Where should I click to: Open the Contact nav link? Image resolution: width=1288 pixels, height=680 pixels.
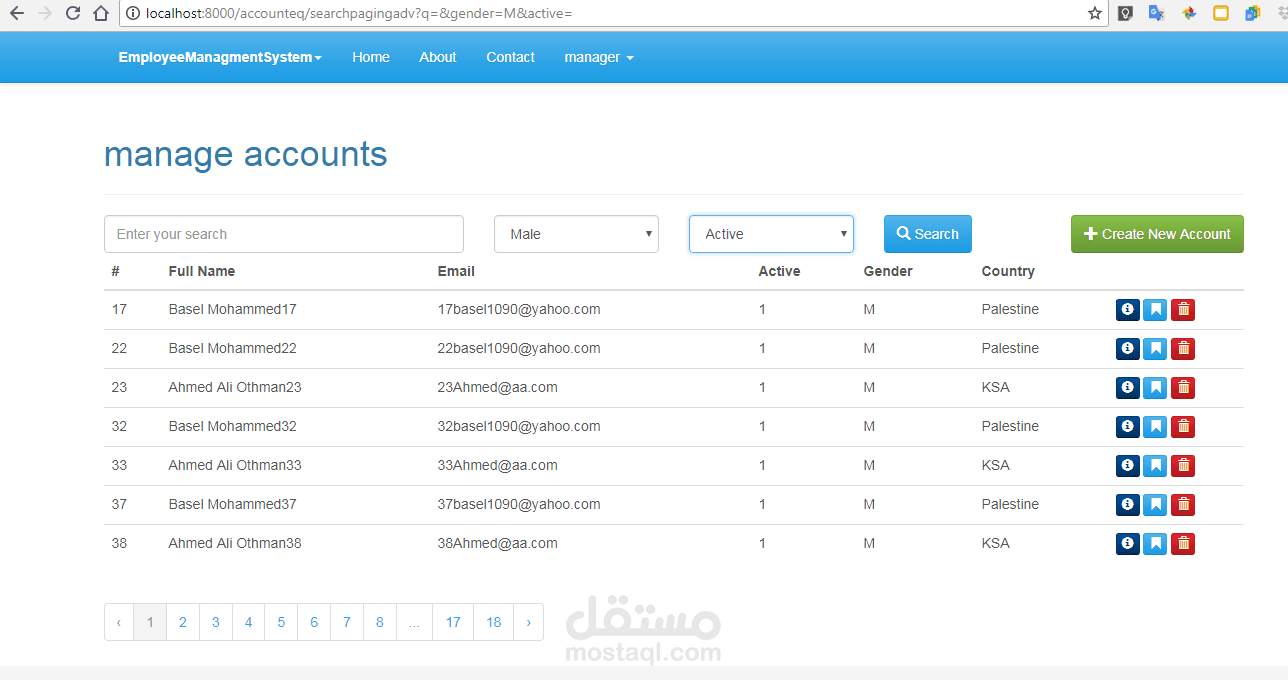[510, 57]
